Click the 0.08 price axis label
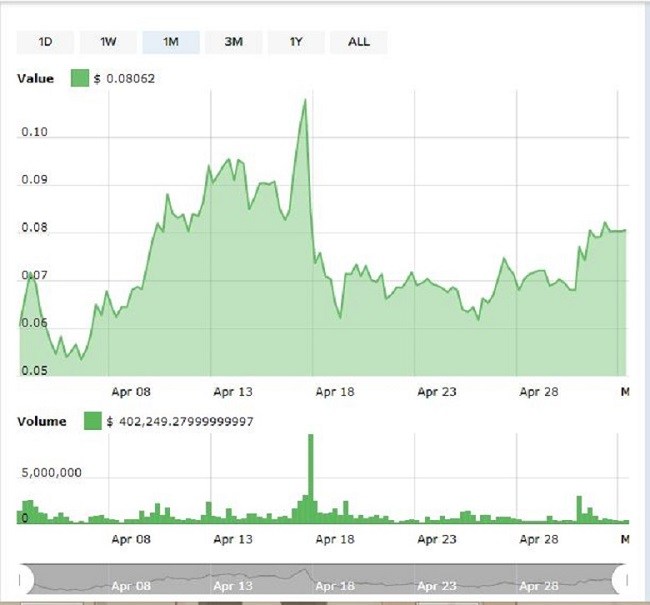The width and height of the screenshot is (650, 605). tap(34, 227)
